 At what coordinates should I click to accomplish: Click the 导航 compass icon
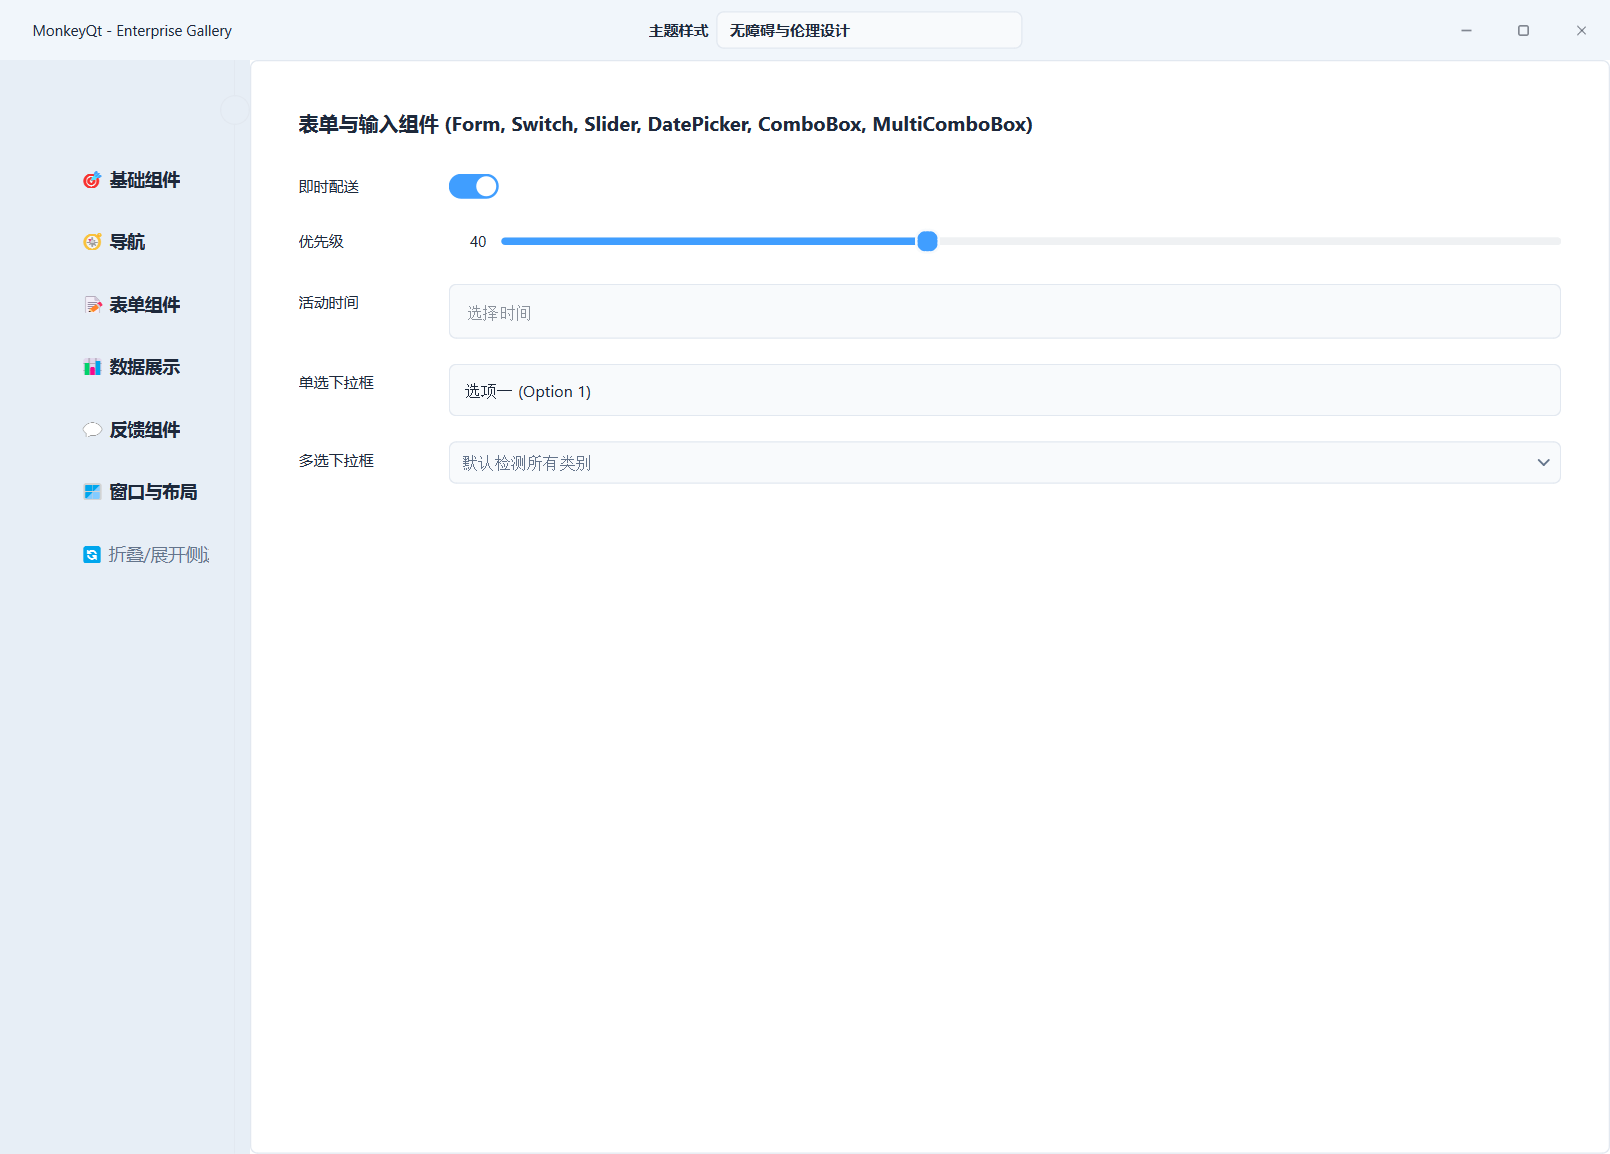point(92,242)
